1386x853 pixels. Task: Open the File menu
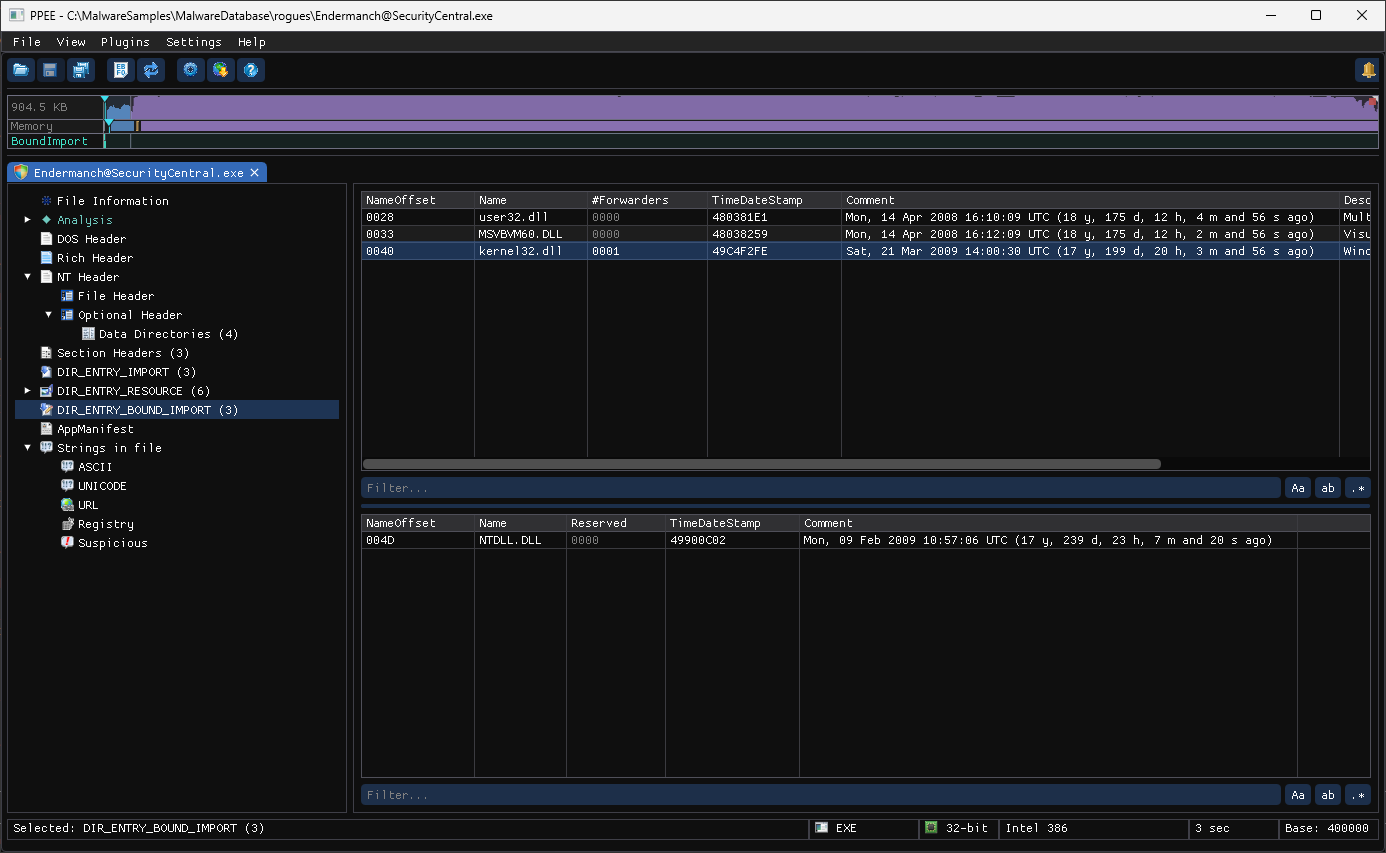click(x=27, y=42)
